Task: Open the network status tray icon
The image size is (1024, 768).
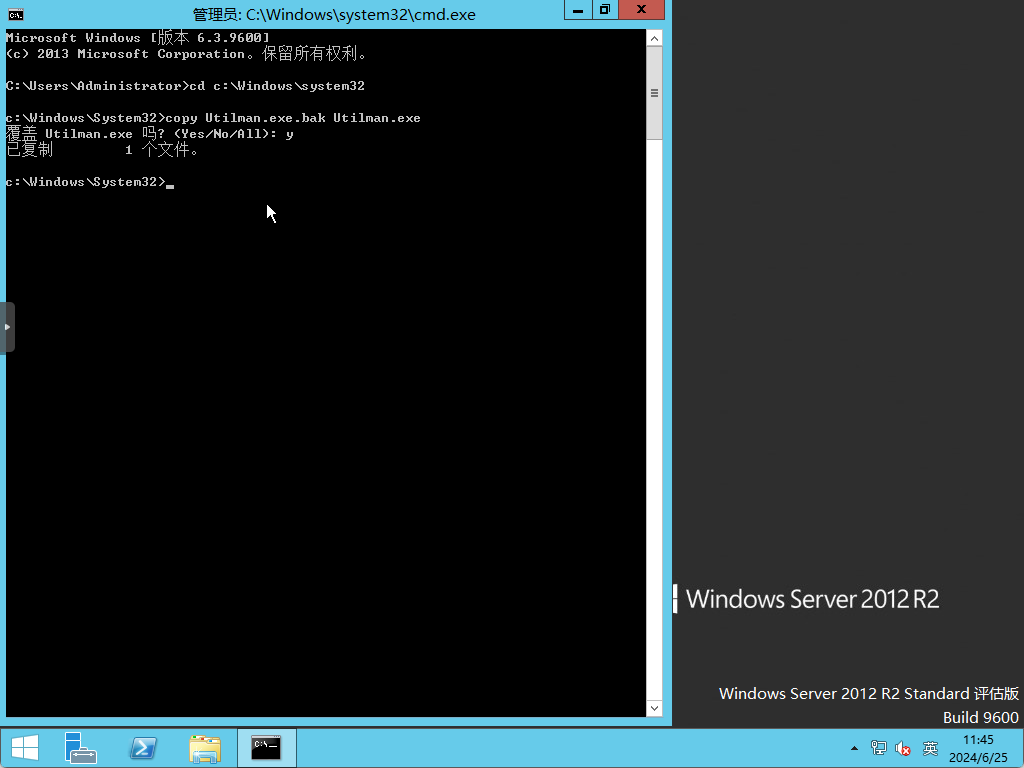Action: 878,748
